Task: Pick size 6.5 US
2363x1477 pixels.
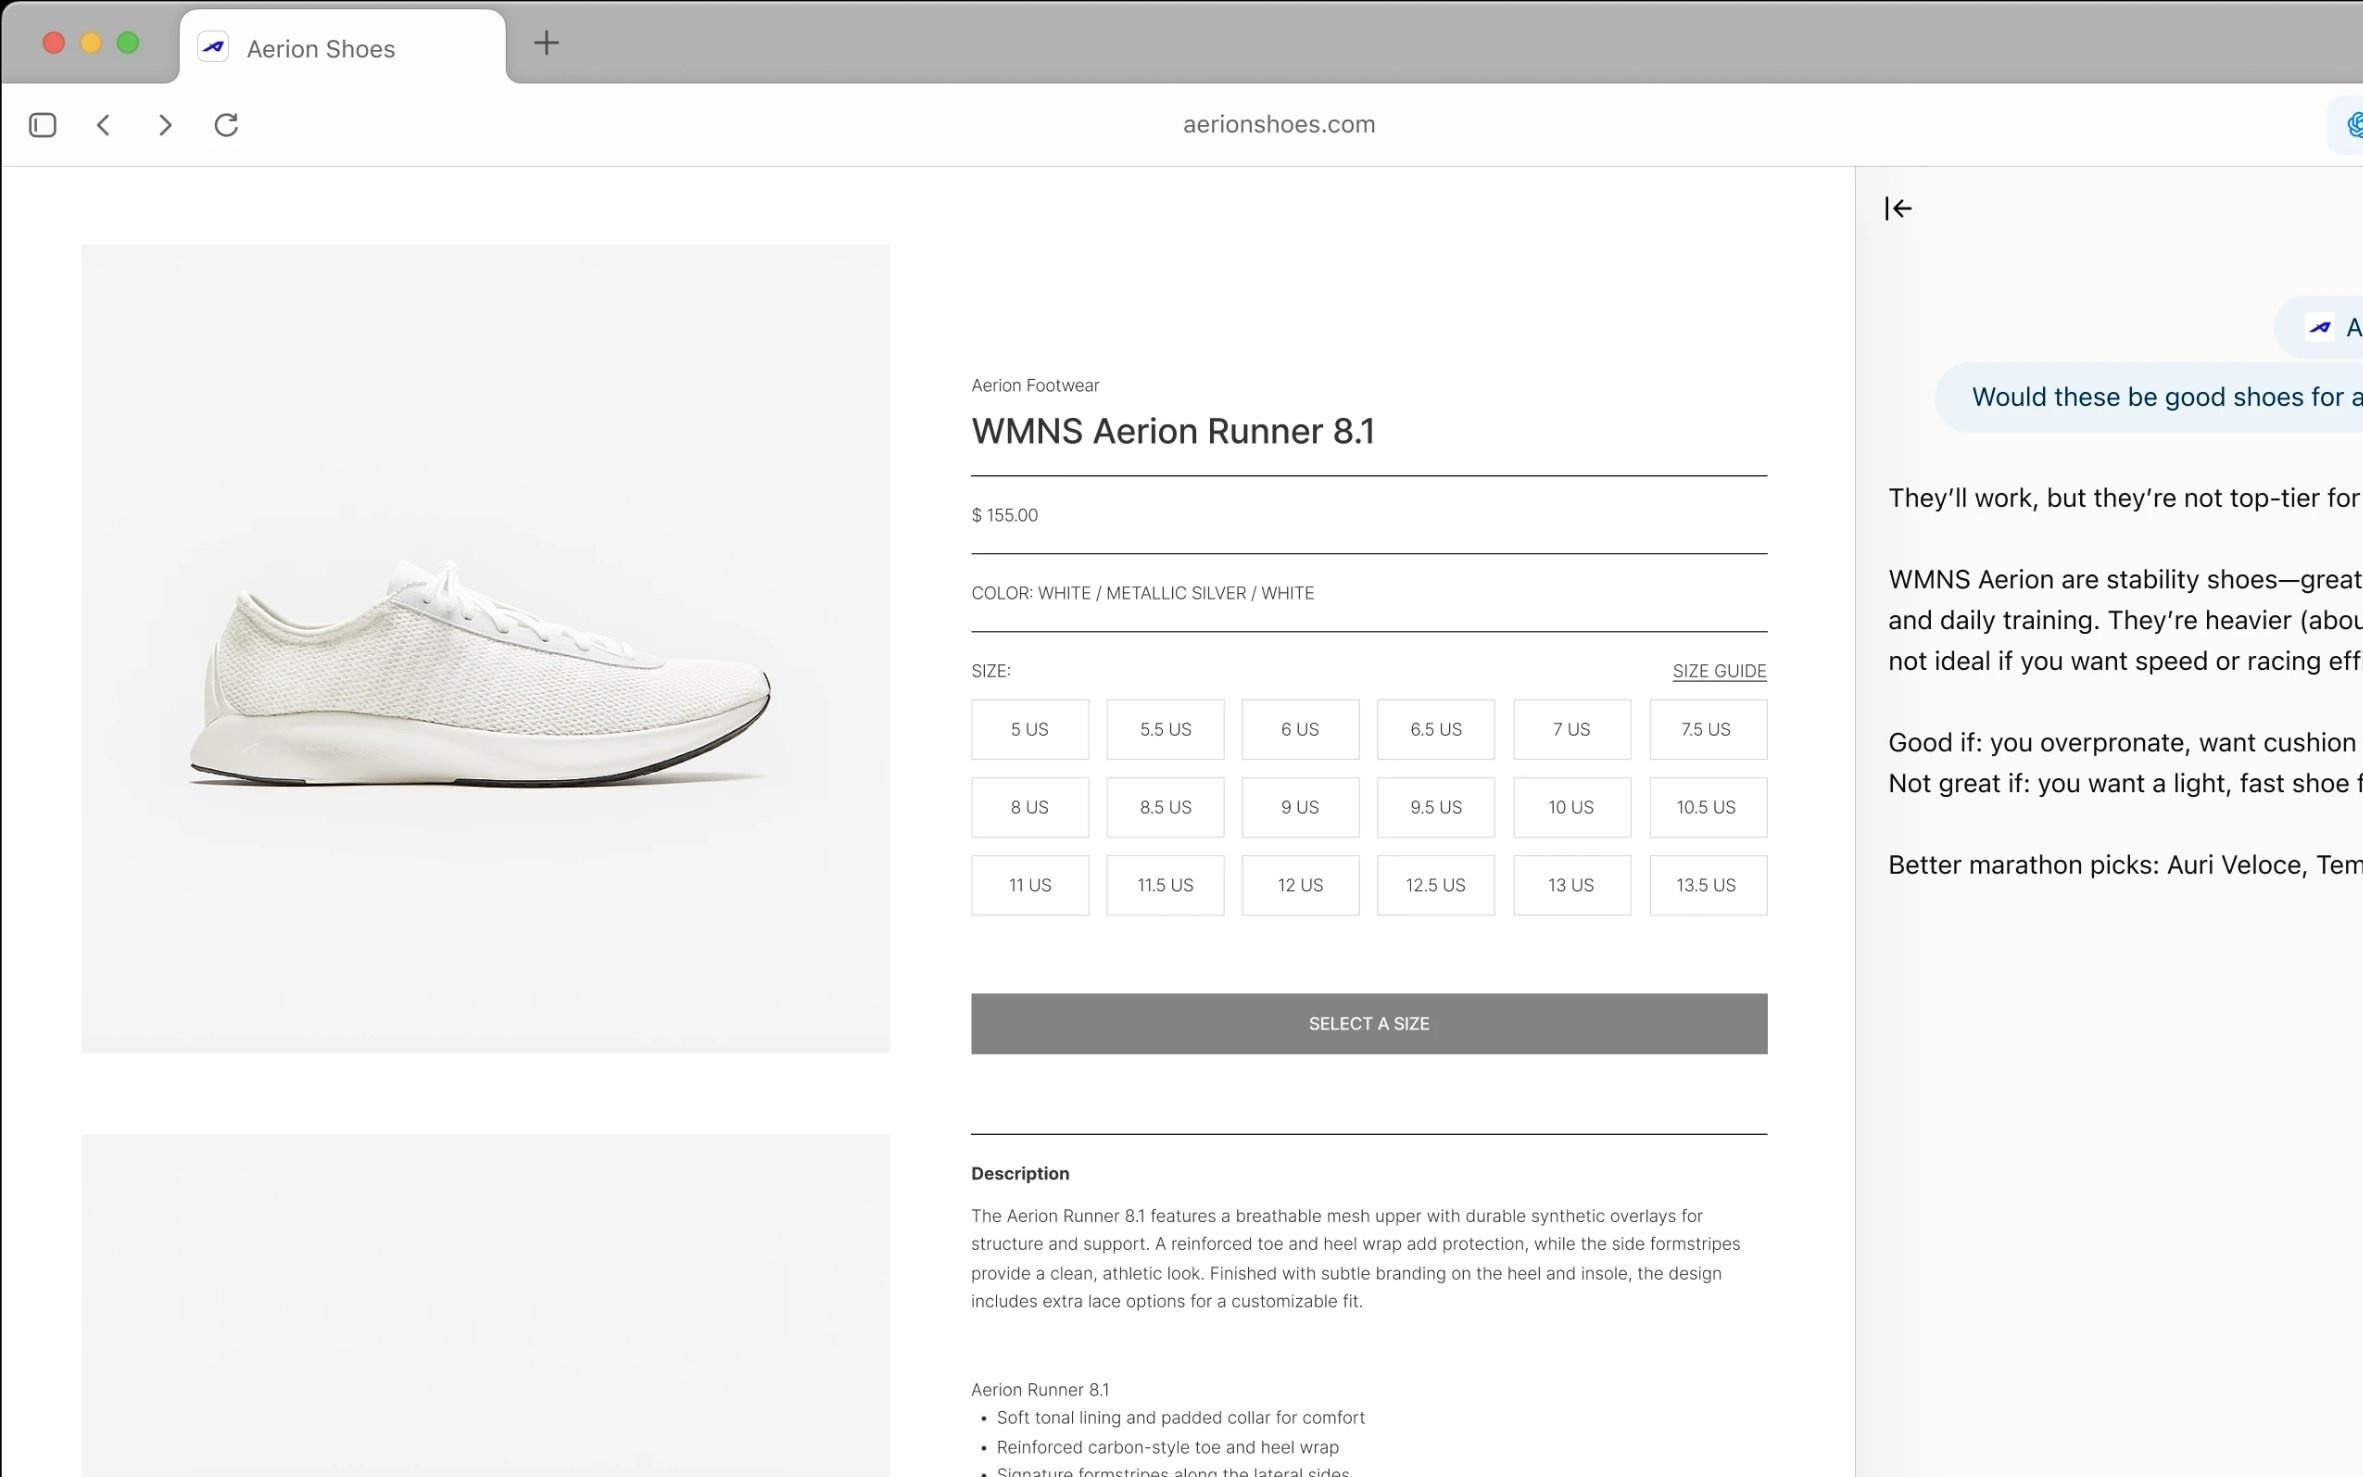Action: point(1435,729)
